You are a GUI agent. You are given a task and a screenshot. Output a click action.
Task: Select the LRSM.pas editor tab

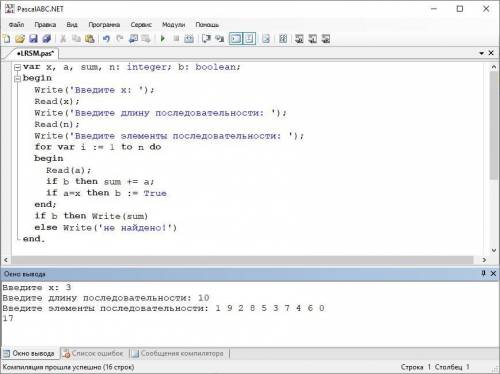pos(35,53)
